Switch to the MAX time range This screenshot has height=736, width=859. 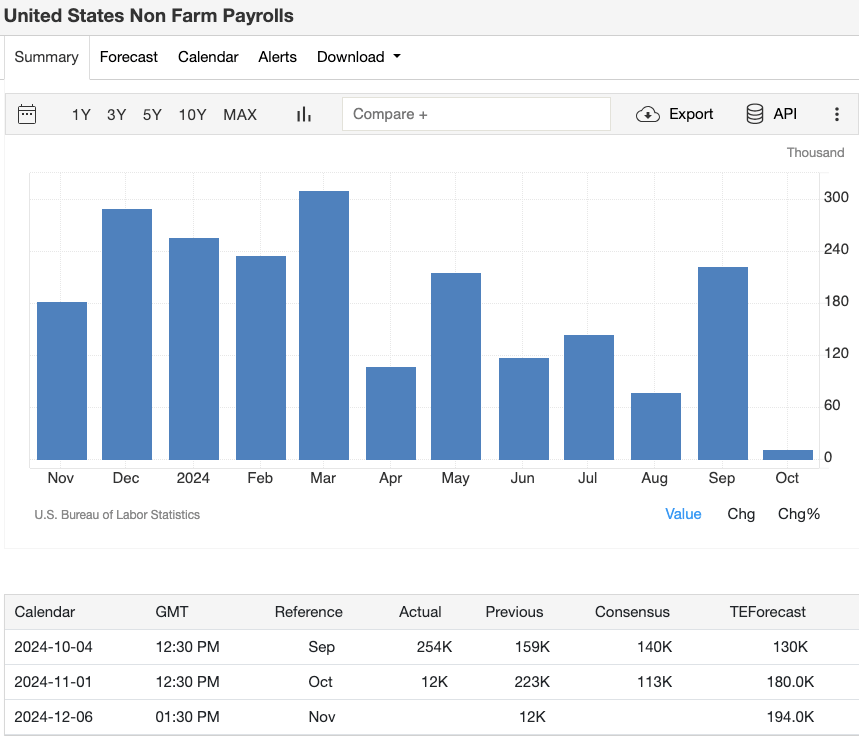[x=240, y=114]
